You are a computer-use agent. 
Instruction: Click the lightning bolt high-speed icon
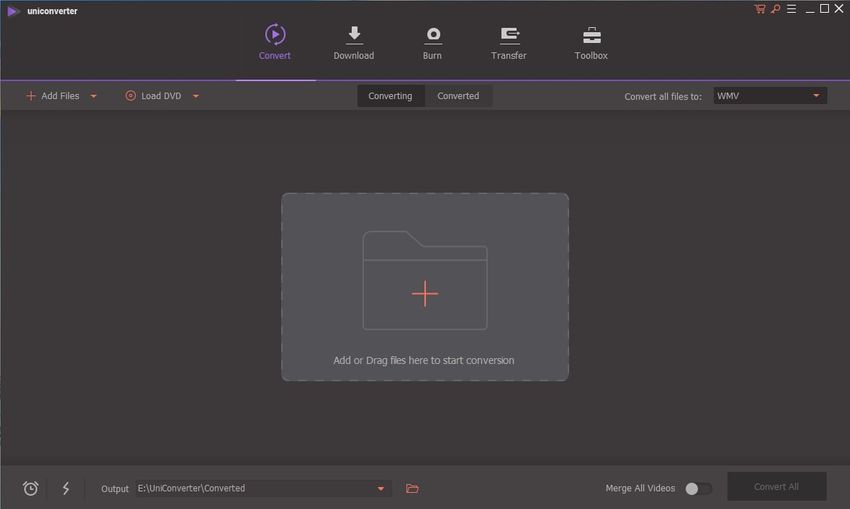(x=66, y=488)
